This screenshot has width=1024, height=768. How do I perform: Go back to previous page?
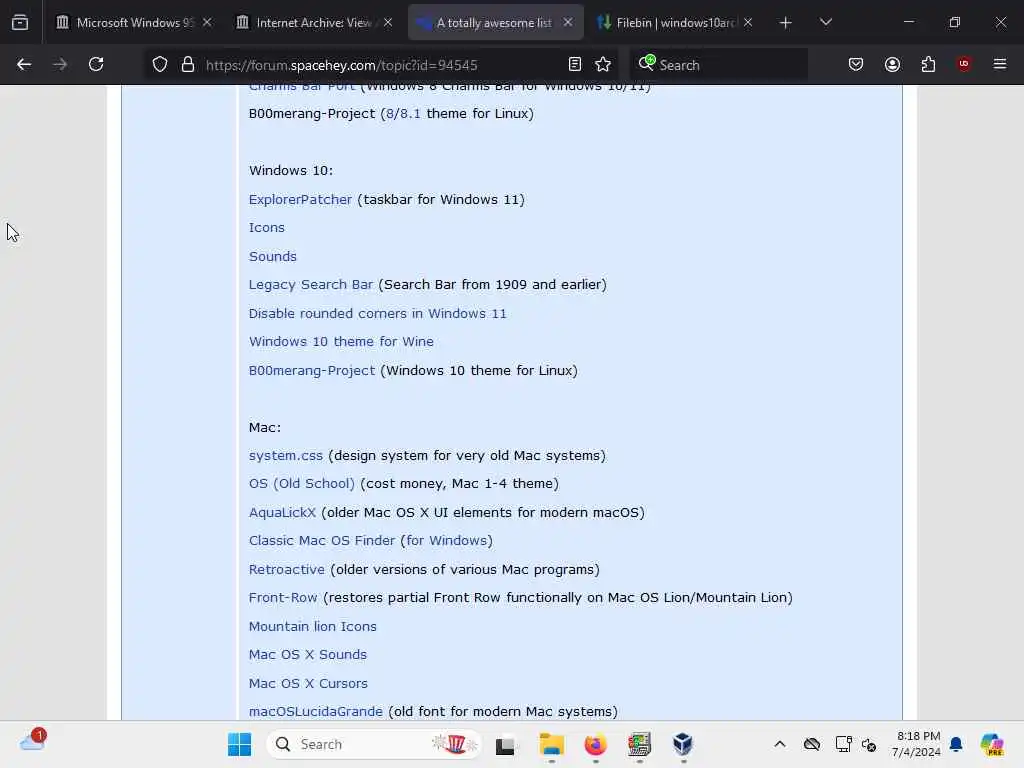click(x=24, y=64)
